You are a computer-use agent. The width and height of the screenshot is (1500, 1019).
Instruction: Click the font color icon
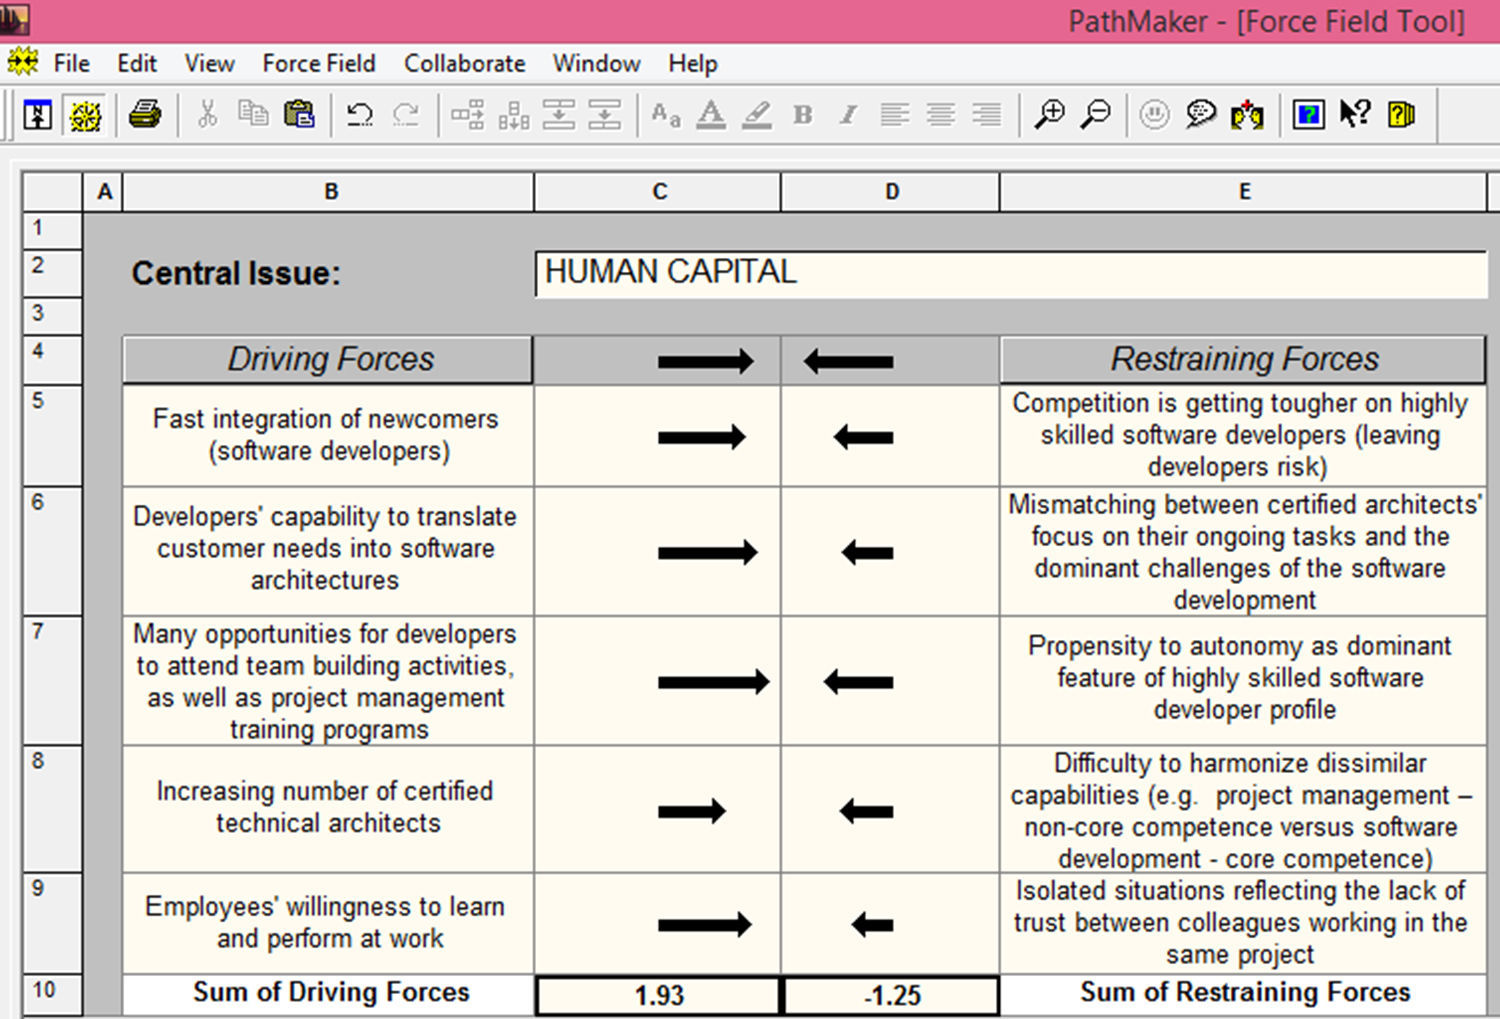pos(711,115)
